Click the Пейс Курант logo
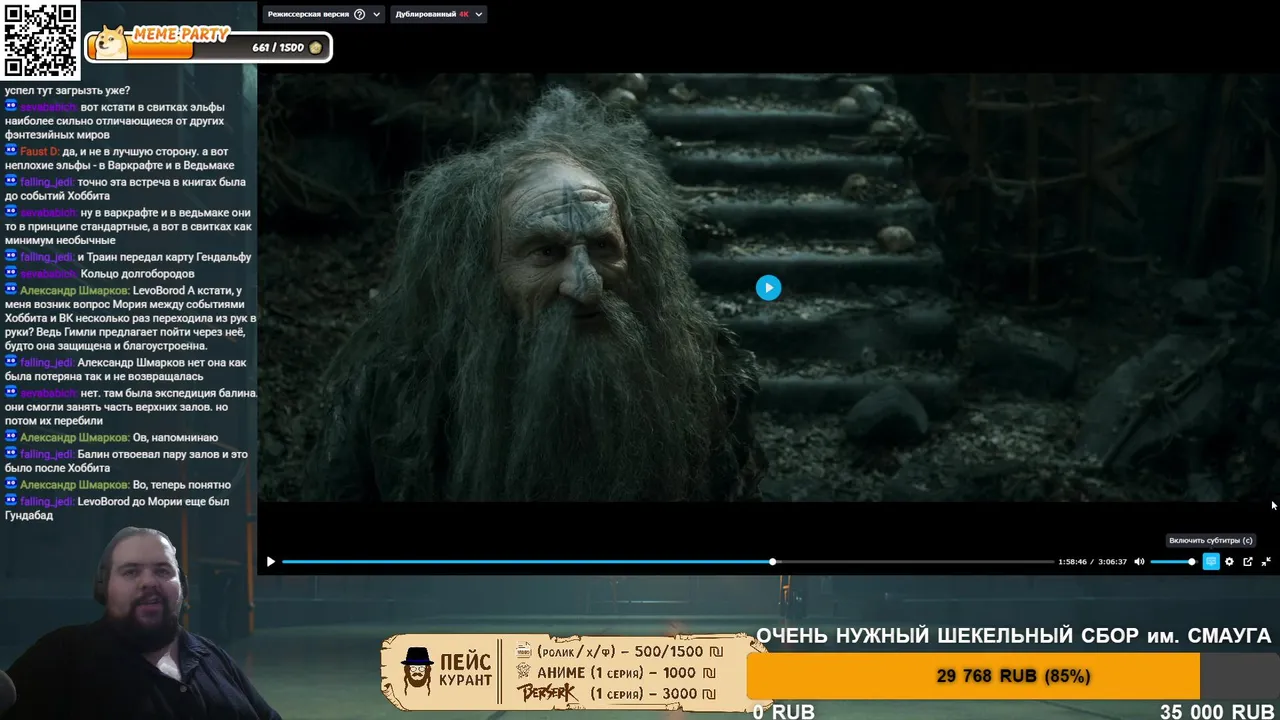 click(x=446, y=671)
